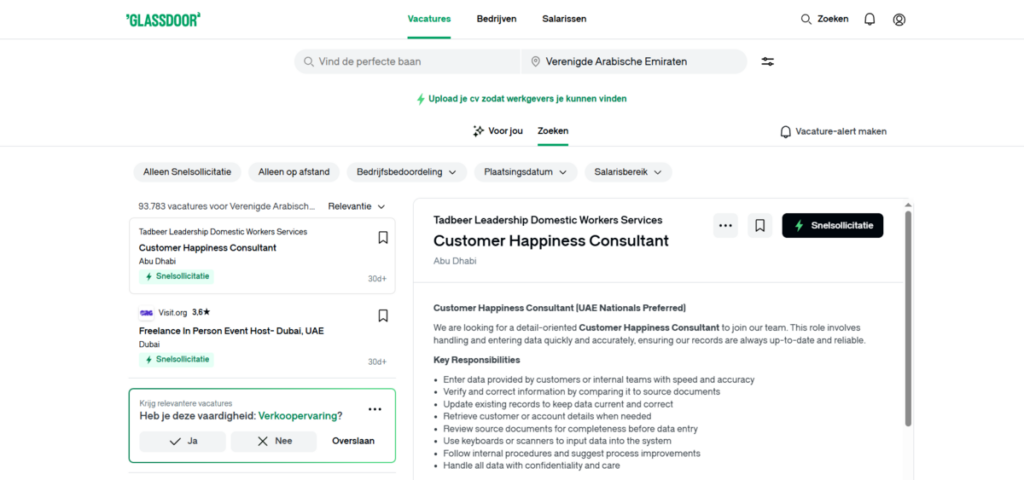The height and width of the screenshot is (480, 1024).
Task: Open the user profile icon
Action: (x=899, y=19)
